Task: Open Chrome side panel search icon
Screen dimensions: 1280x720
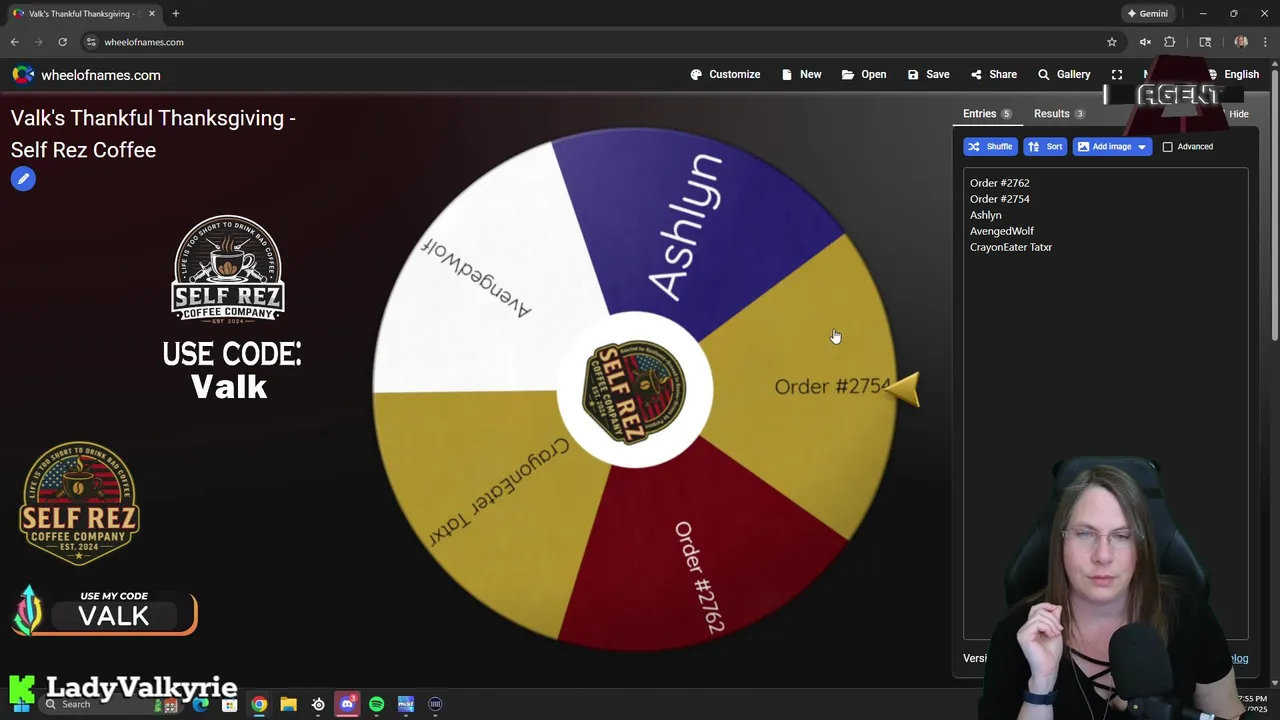Action: (1205, 42)
